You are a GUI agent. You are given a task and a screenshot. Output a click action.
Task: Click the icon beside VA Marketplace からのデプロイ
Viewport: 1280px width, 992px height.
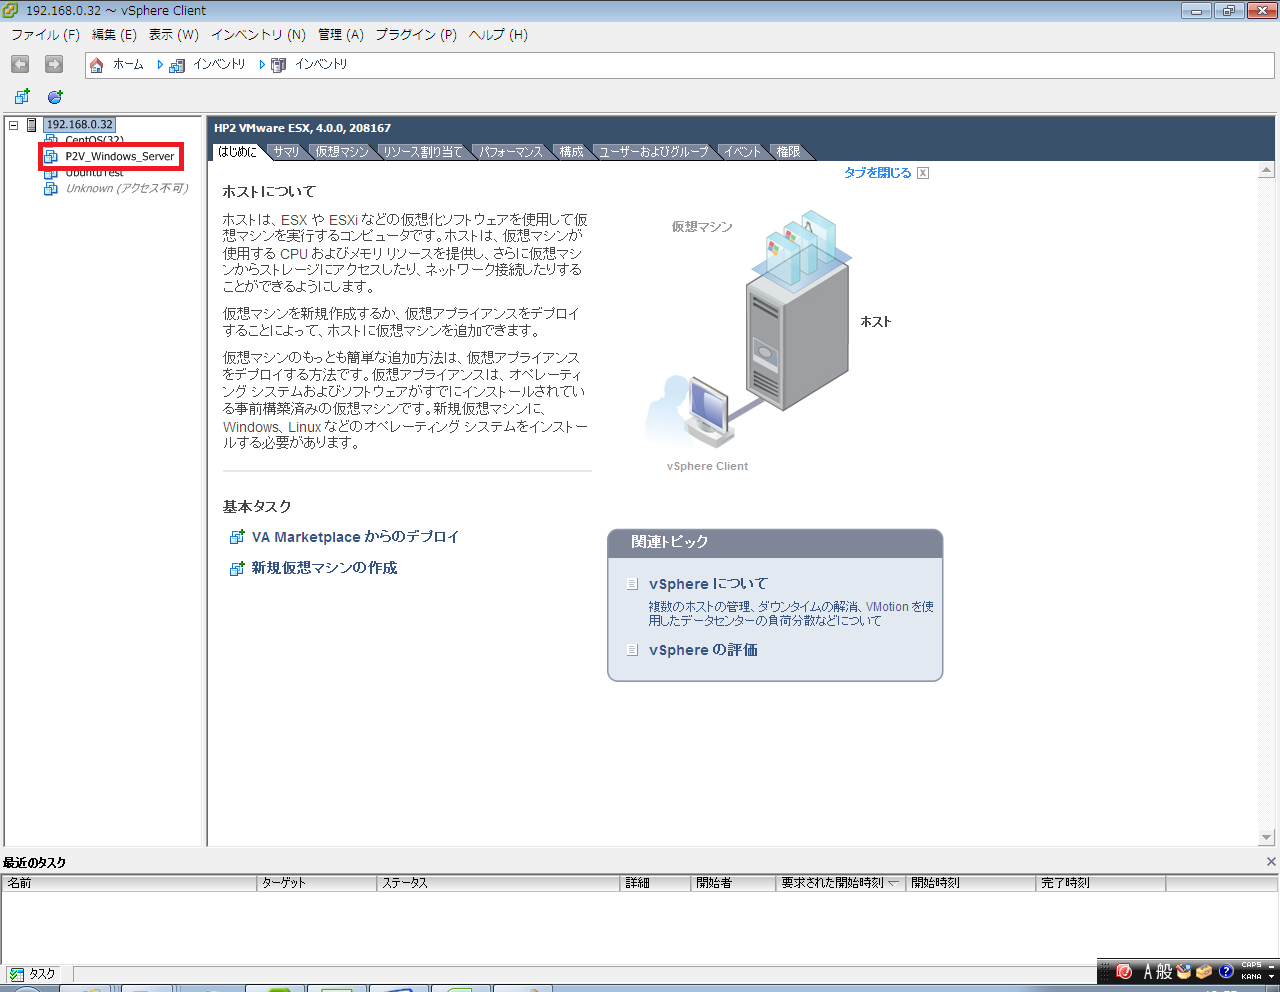click(x=237, y=537)
